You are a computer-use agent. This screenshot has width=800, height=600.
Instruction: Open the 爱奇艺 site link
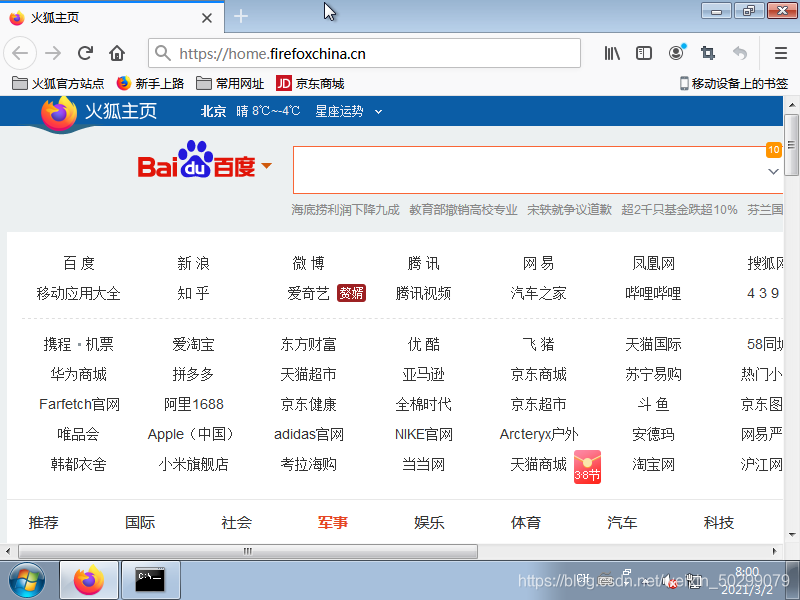308,293
